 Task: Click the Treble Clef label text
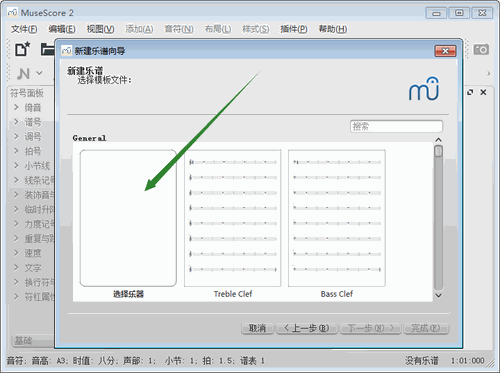click(x=233, y=294)
